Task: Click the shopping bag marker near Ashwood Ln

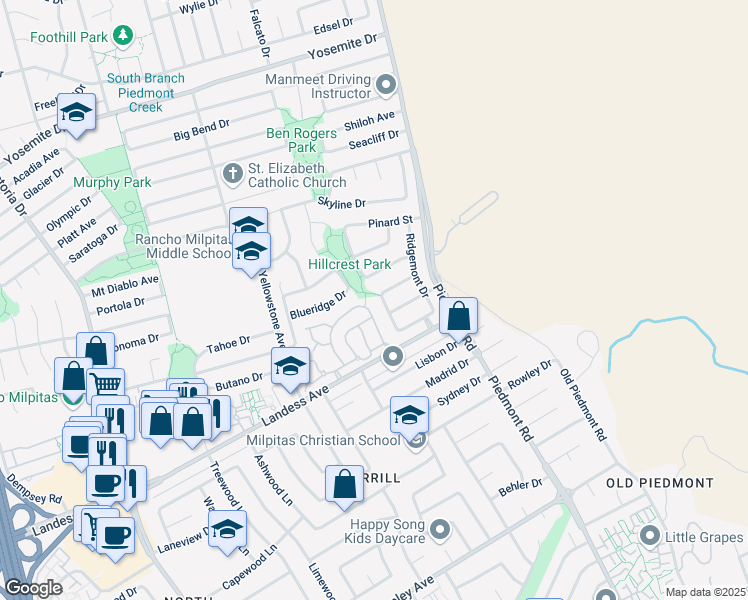Action: pos(344,487)
